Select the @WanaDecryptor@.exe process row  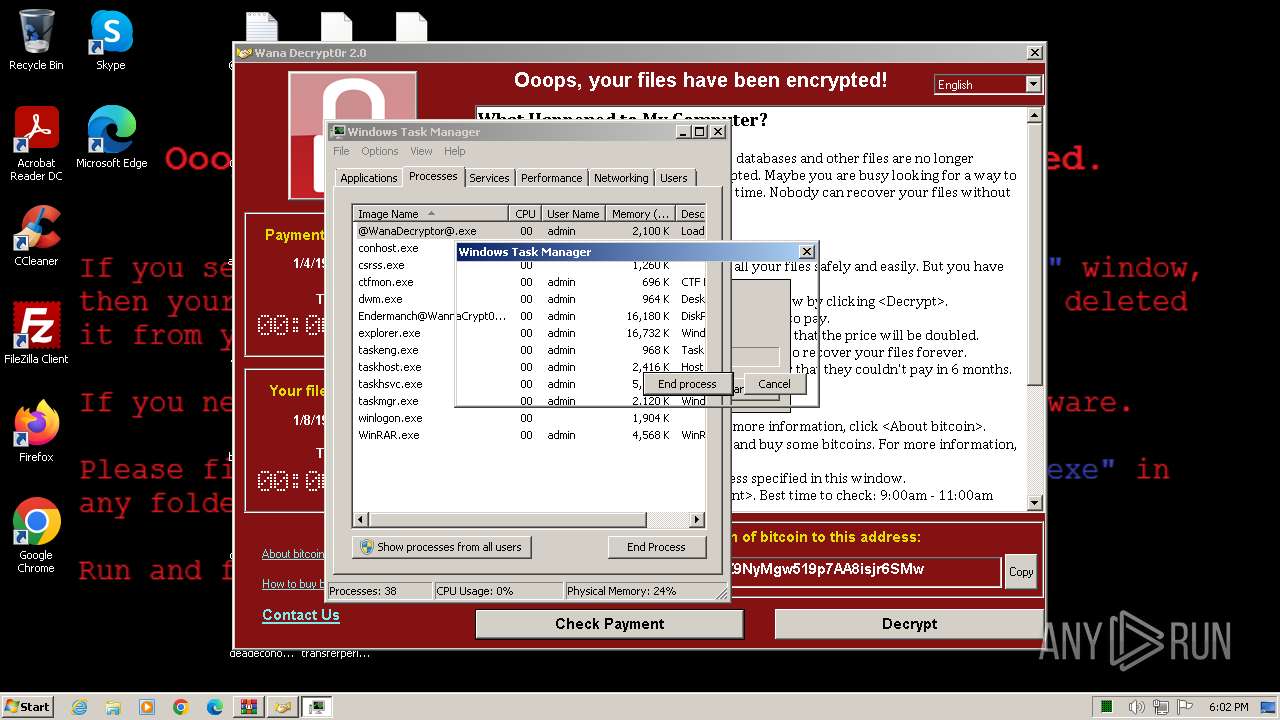530,231
